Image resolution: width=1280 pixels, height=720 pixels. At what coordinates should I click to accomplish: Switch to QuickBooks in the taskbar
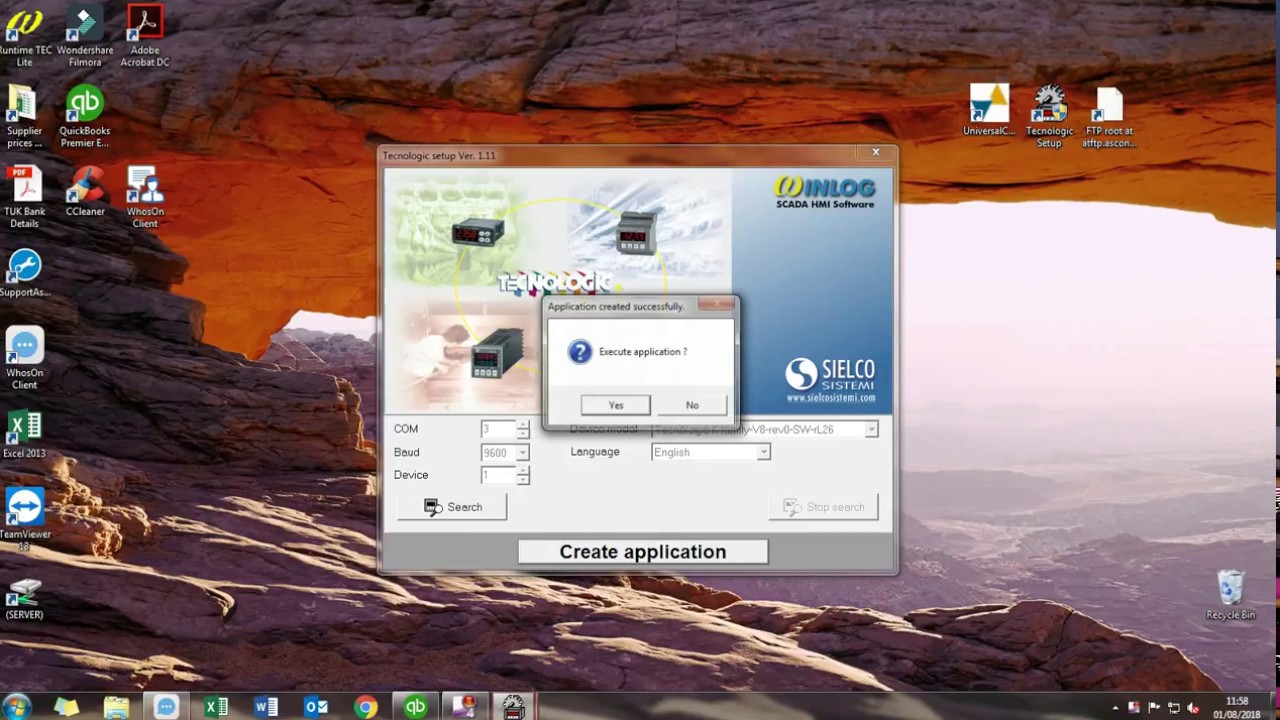(415, 707)
